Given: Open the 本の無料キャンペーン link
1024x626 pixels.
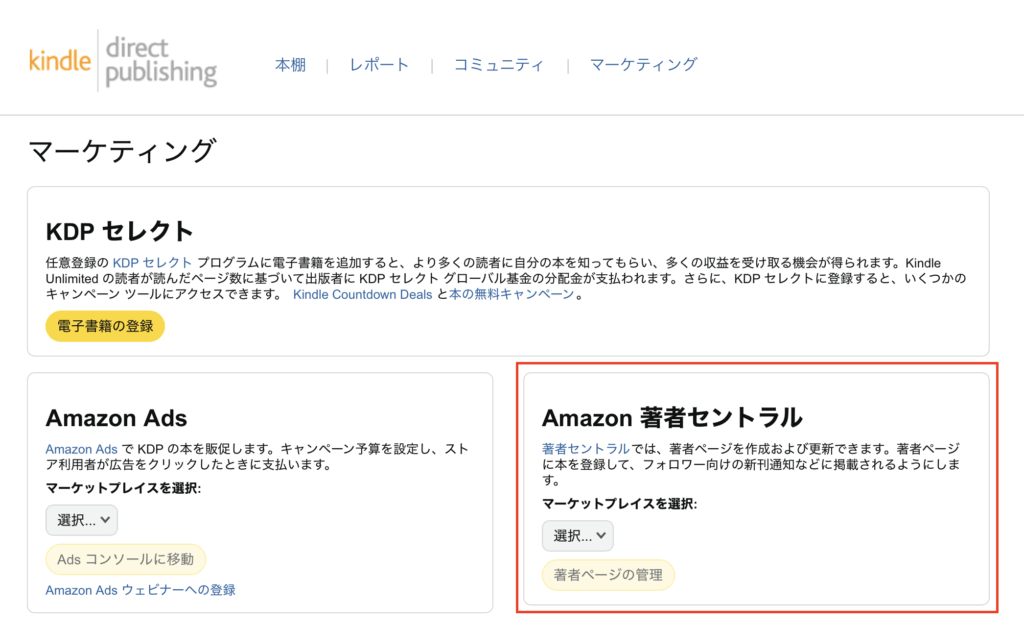Looking at the screenshot, I should pos(512,295).
